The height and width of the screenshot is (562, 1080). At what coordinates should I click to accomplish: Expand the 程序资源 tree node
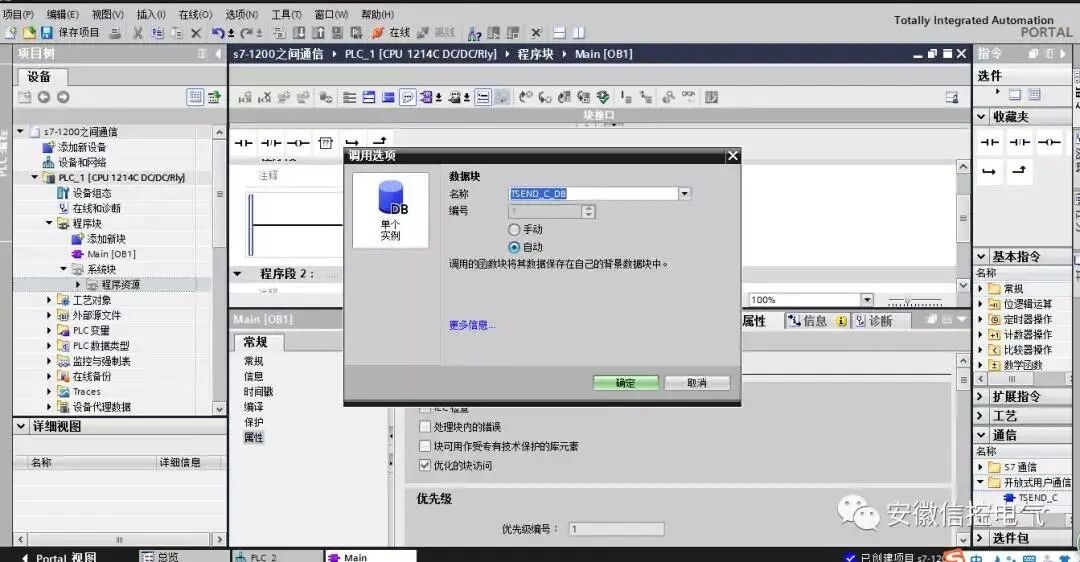tap(78, 284)
